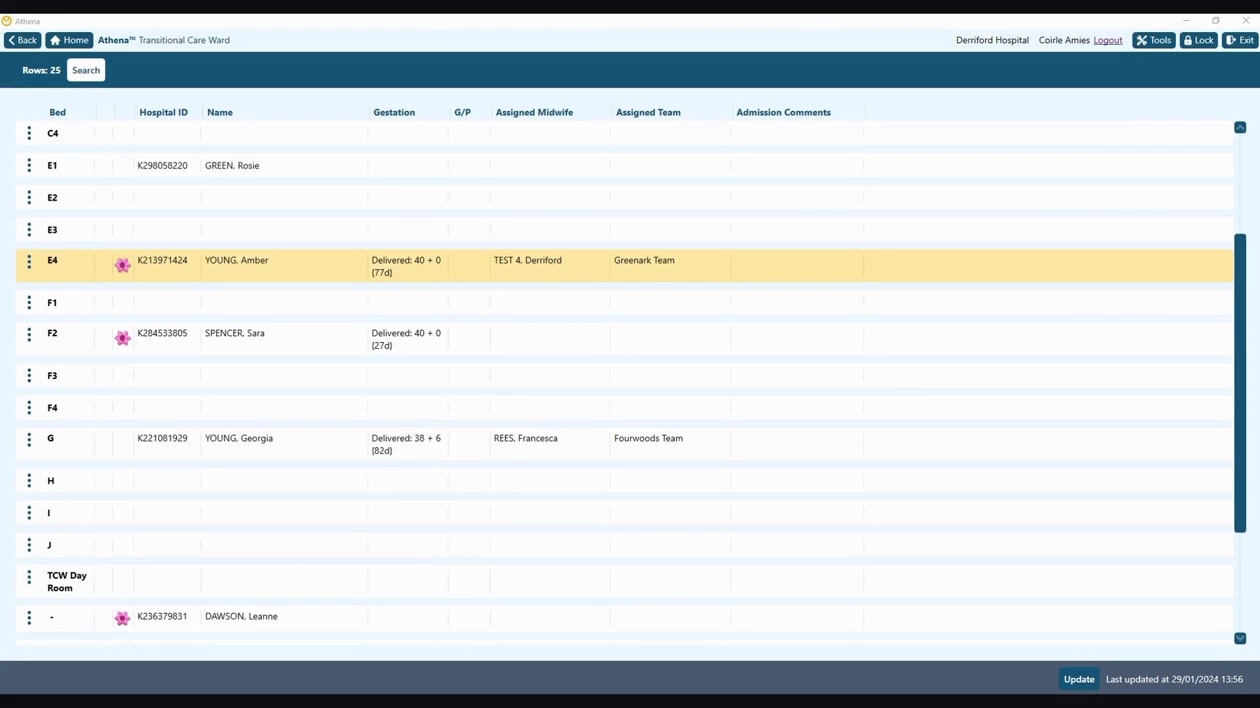Sort by the Bed column header
Viewport: 1260px width, 708px height.
point(58,112)
